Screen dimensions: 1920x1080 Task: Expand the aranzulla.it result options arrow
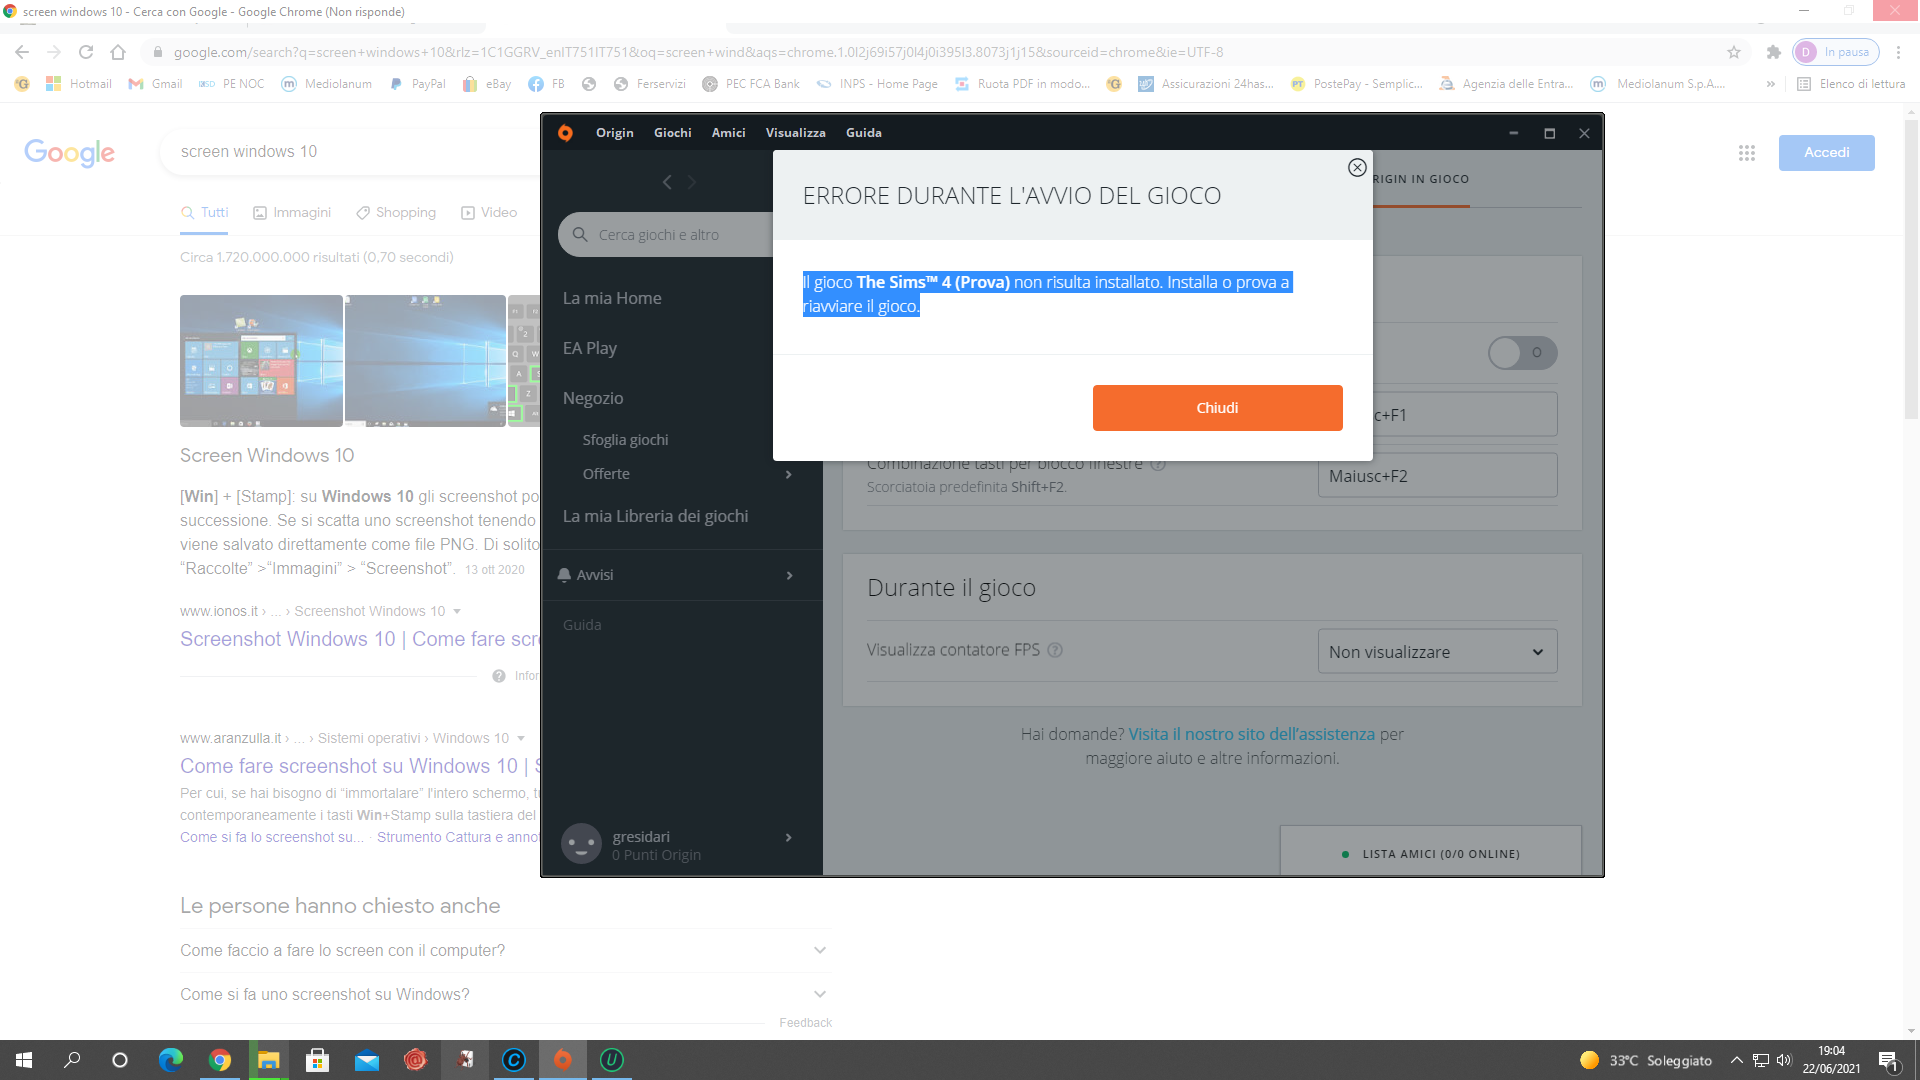click(x=521, y=738)
